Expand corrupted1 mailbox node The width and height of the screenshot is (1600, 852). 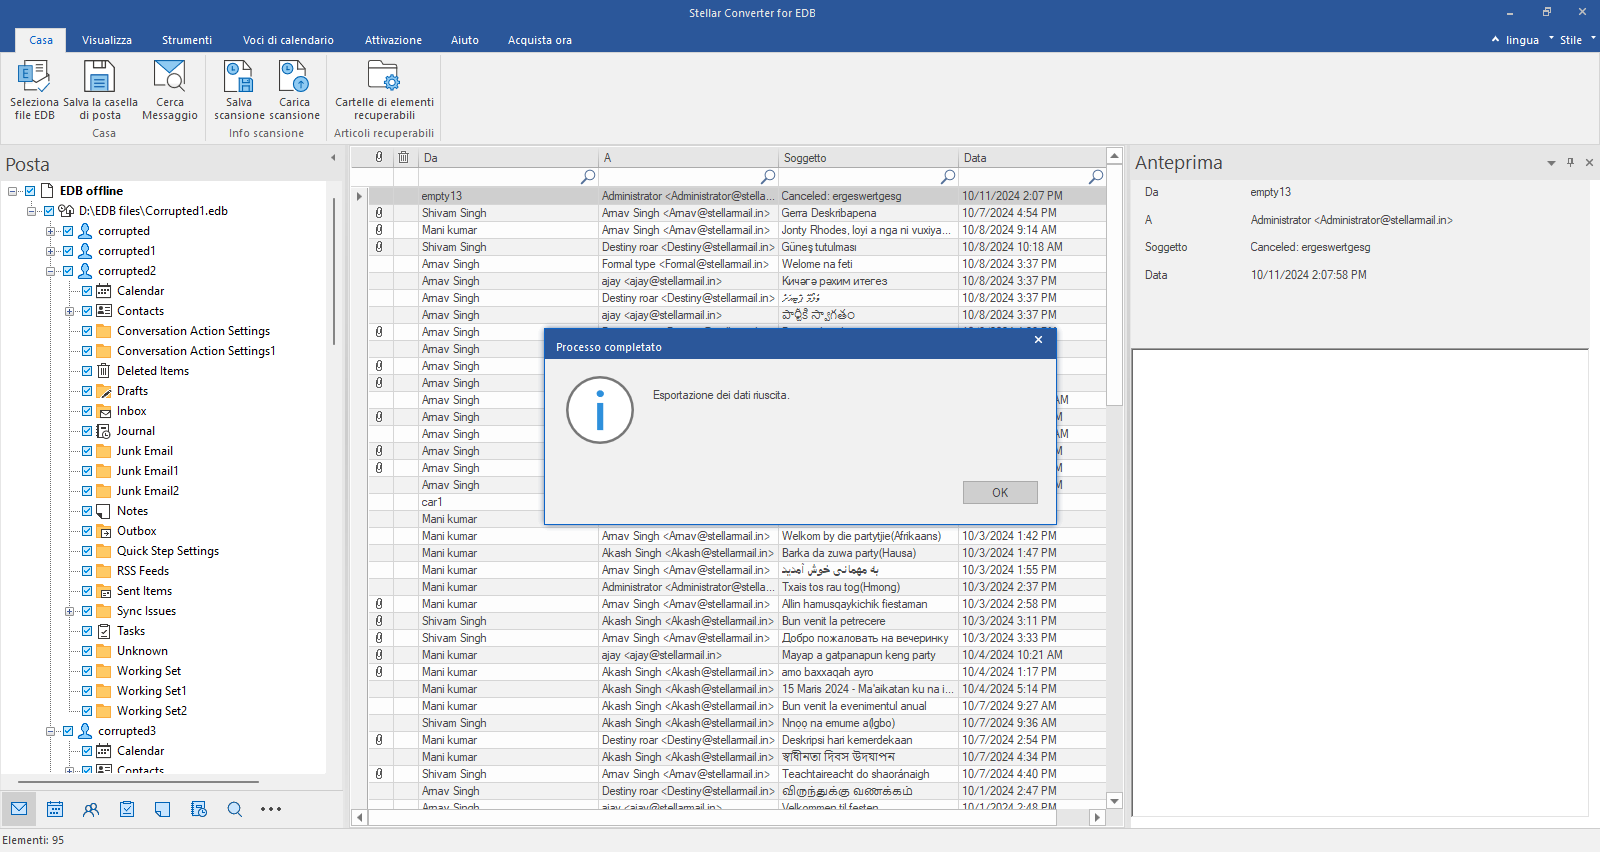[x=50, y=251]
